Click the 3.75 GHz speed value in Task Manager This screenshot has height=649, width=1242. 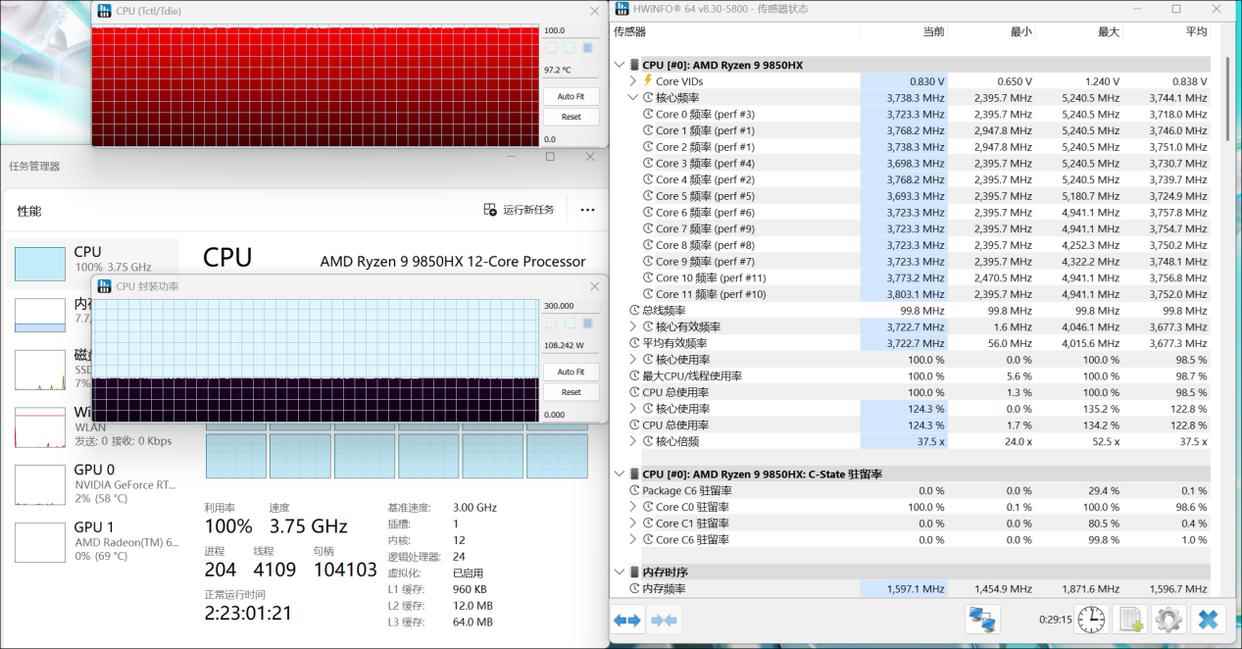(308, 526)
